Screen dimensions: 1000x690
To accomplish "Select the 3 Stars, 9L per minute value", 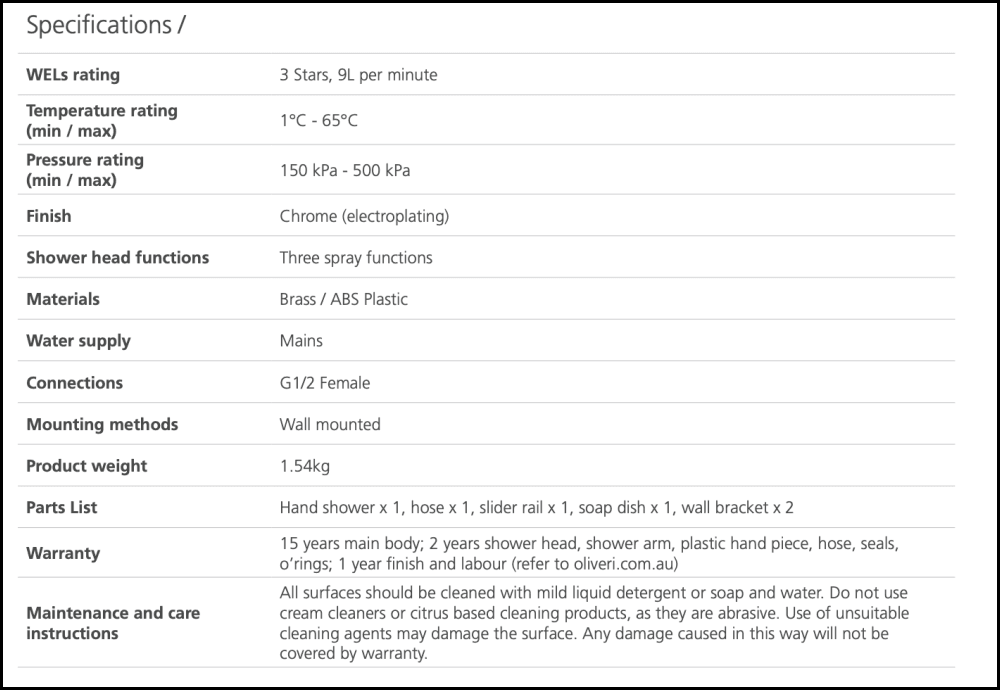I will [358, 75].
